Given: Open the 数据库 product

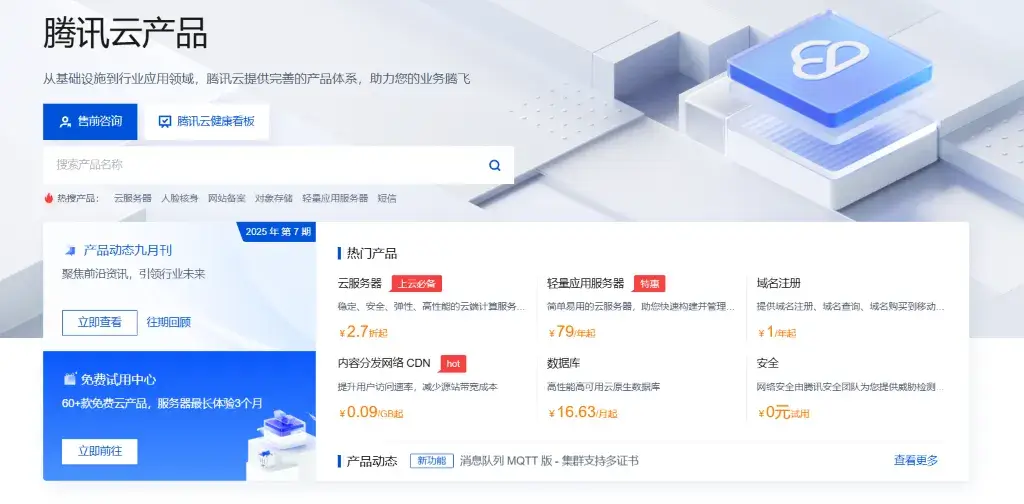Looking at the screenshot, I should coord(564,363).
